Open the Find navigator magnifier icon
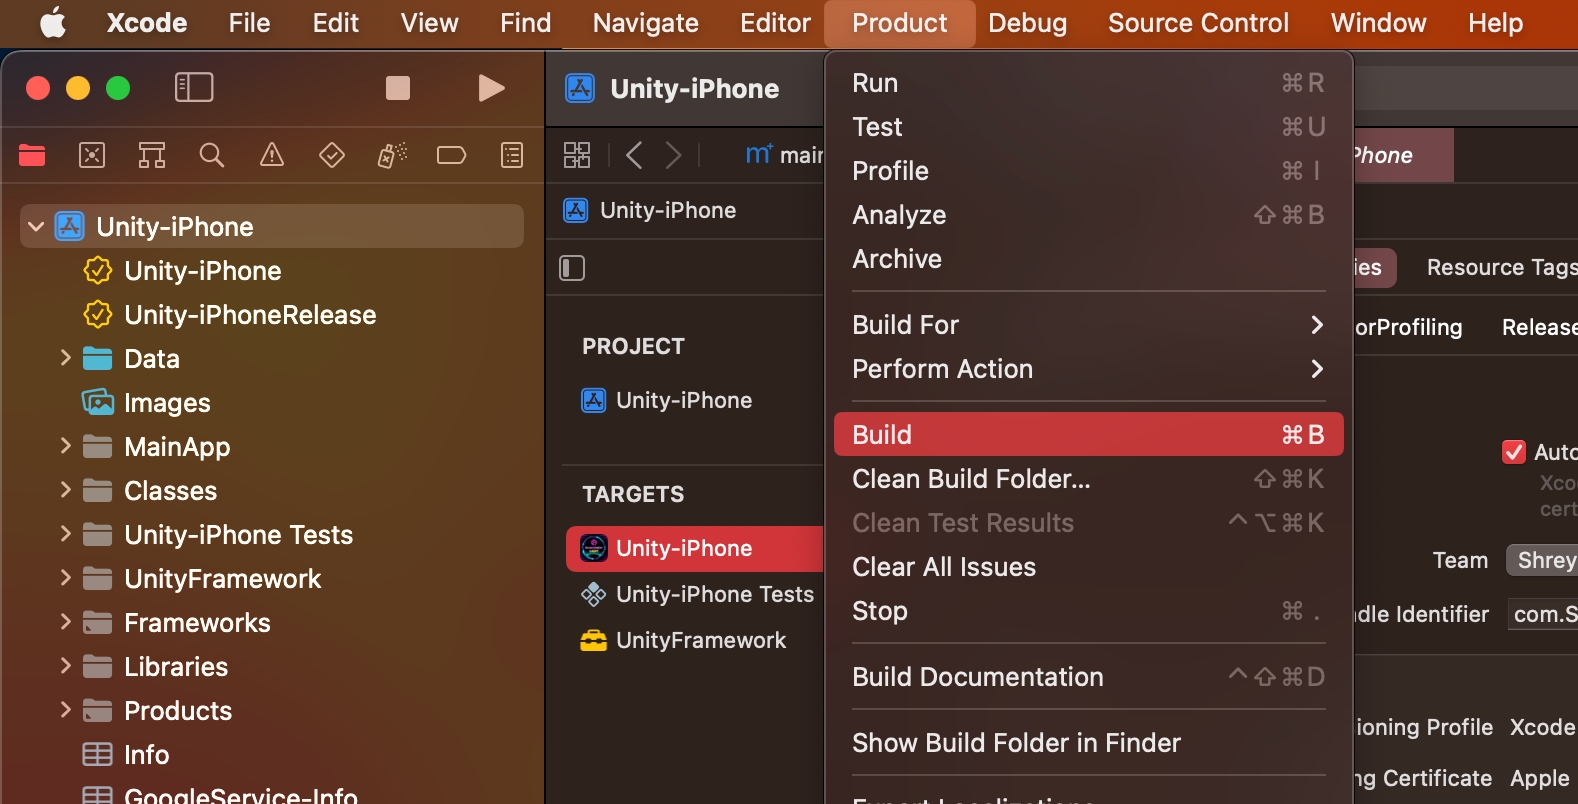 [211, 155]
